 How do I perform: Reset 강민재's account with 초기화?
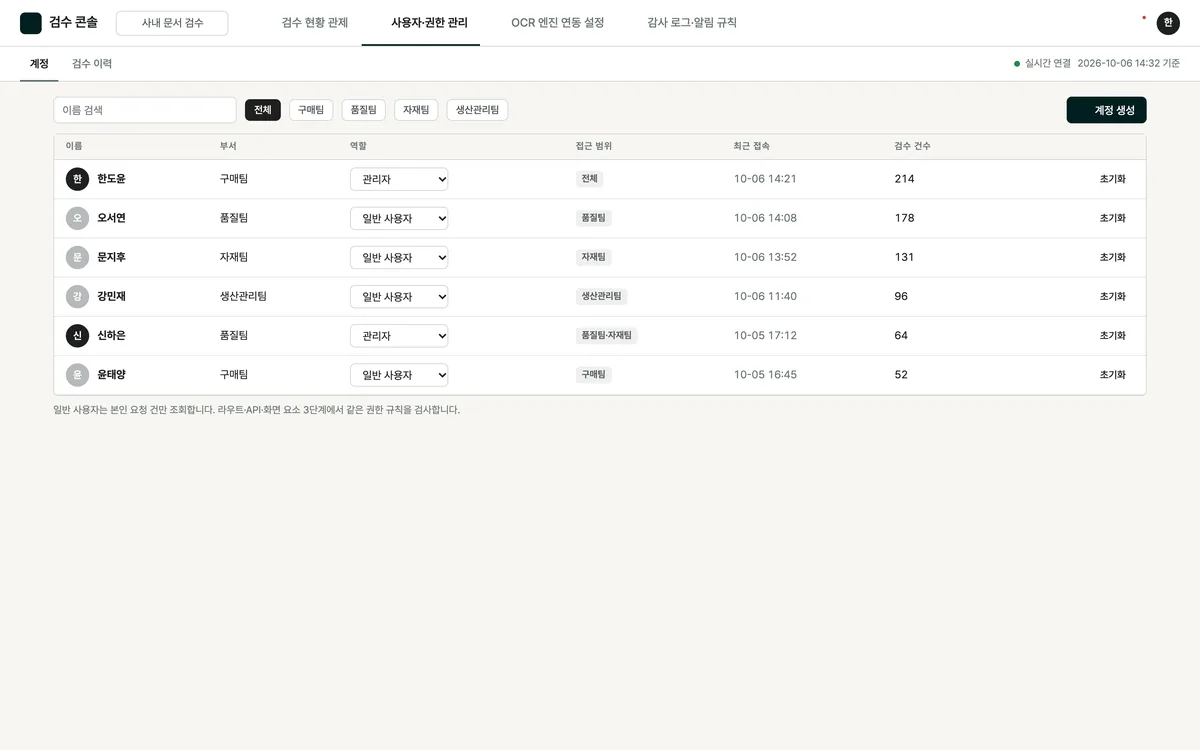tap(1113, 297)
